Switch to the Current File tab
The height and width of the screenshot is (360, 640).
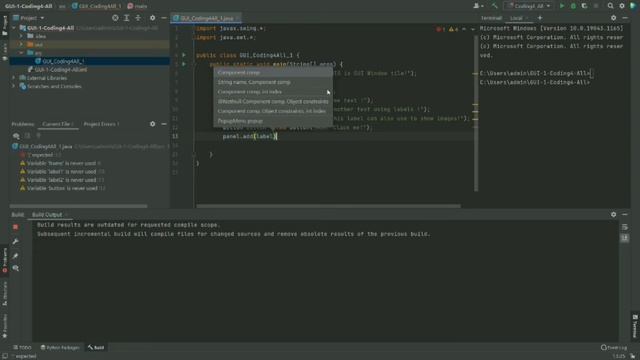pyautogui.click(x=58, y=124)
